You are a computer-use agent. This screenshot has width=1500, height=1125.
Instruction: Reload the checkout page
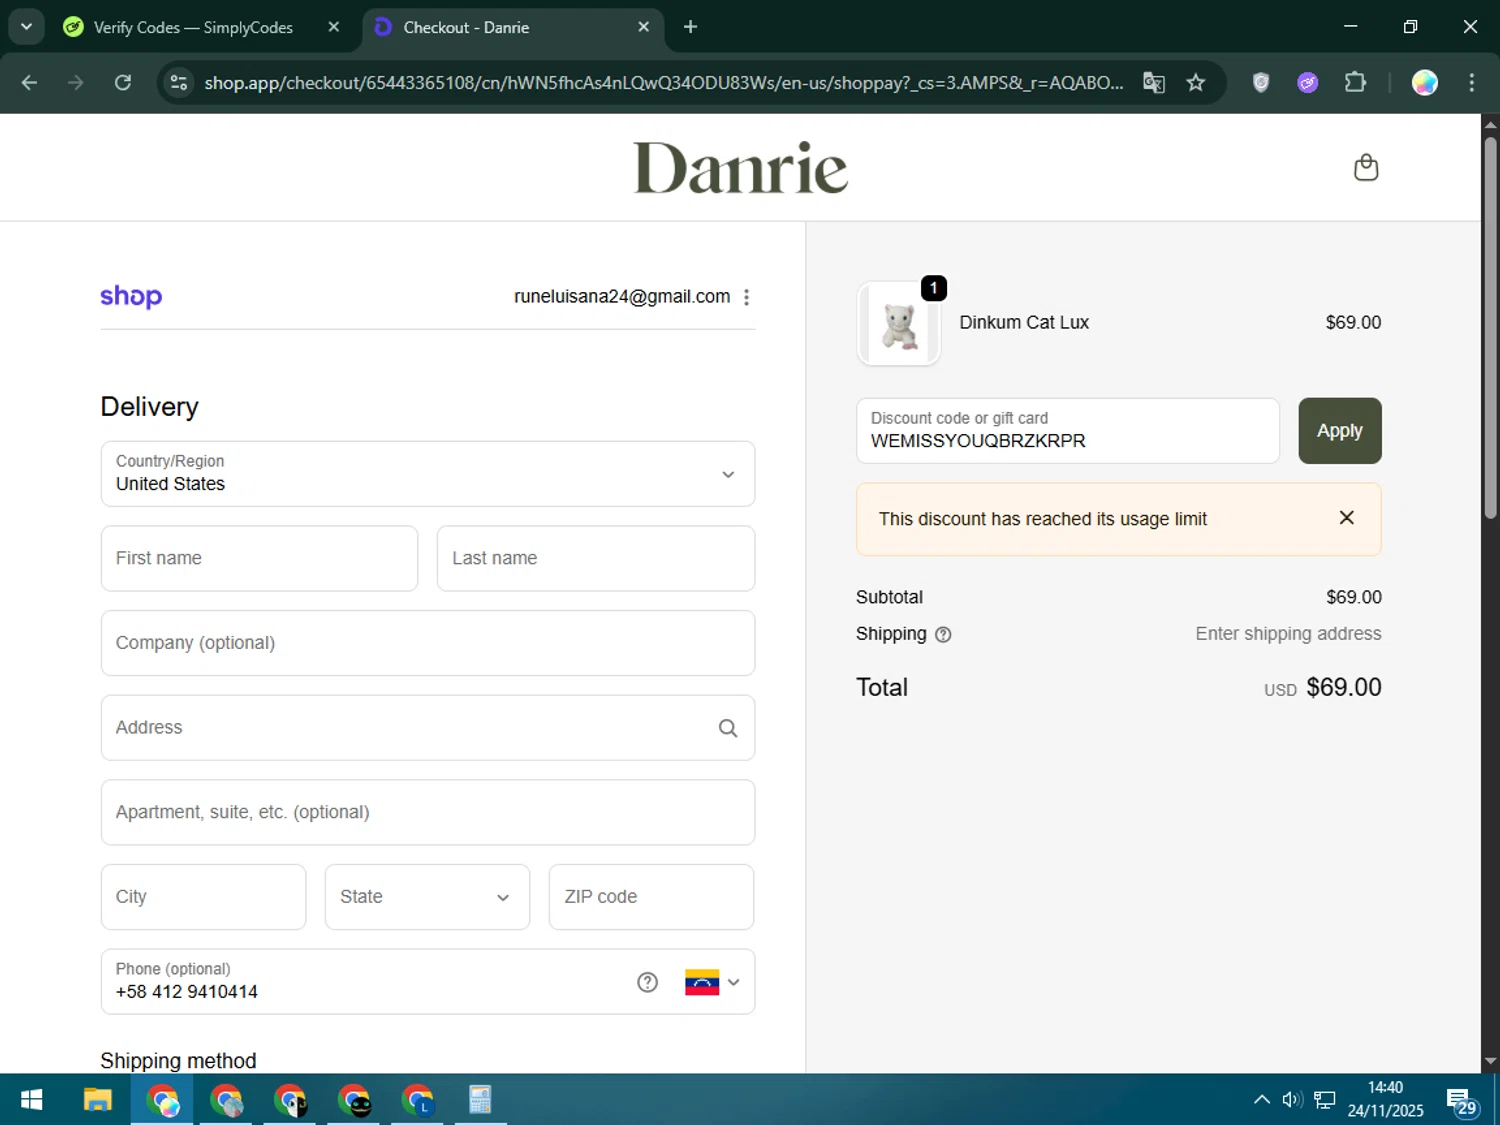[x=122, y=82]
